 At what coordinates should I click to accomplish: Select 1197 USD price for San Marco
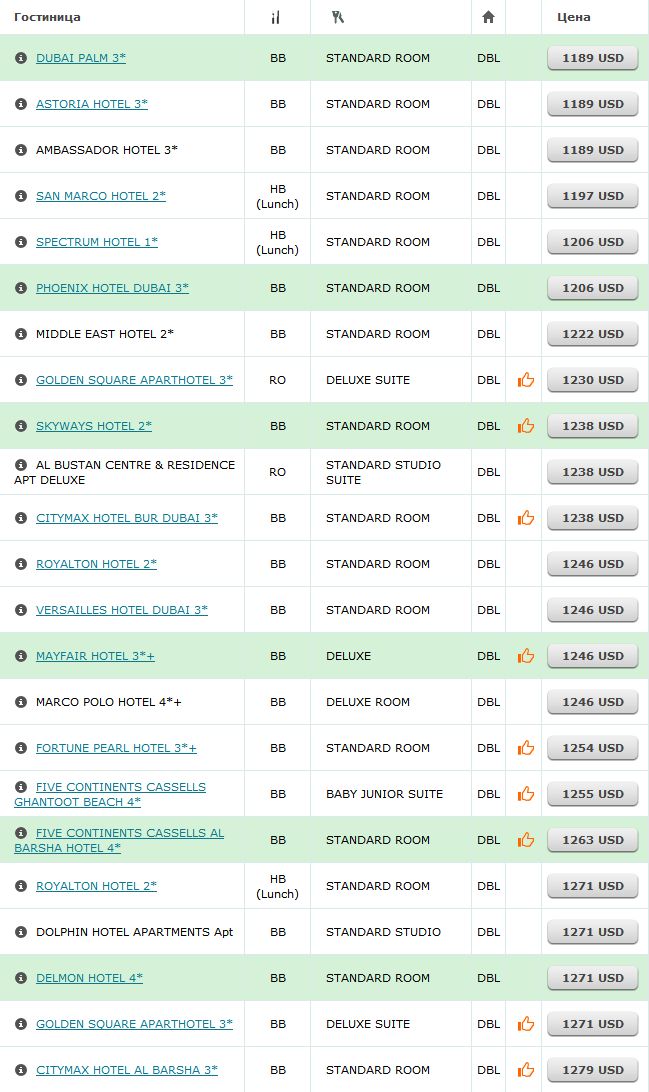point(593,196)
